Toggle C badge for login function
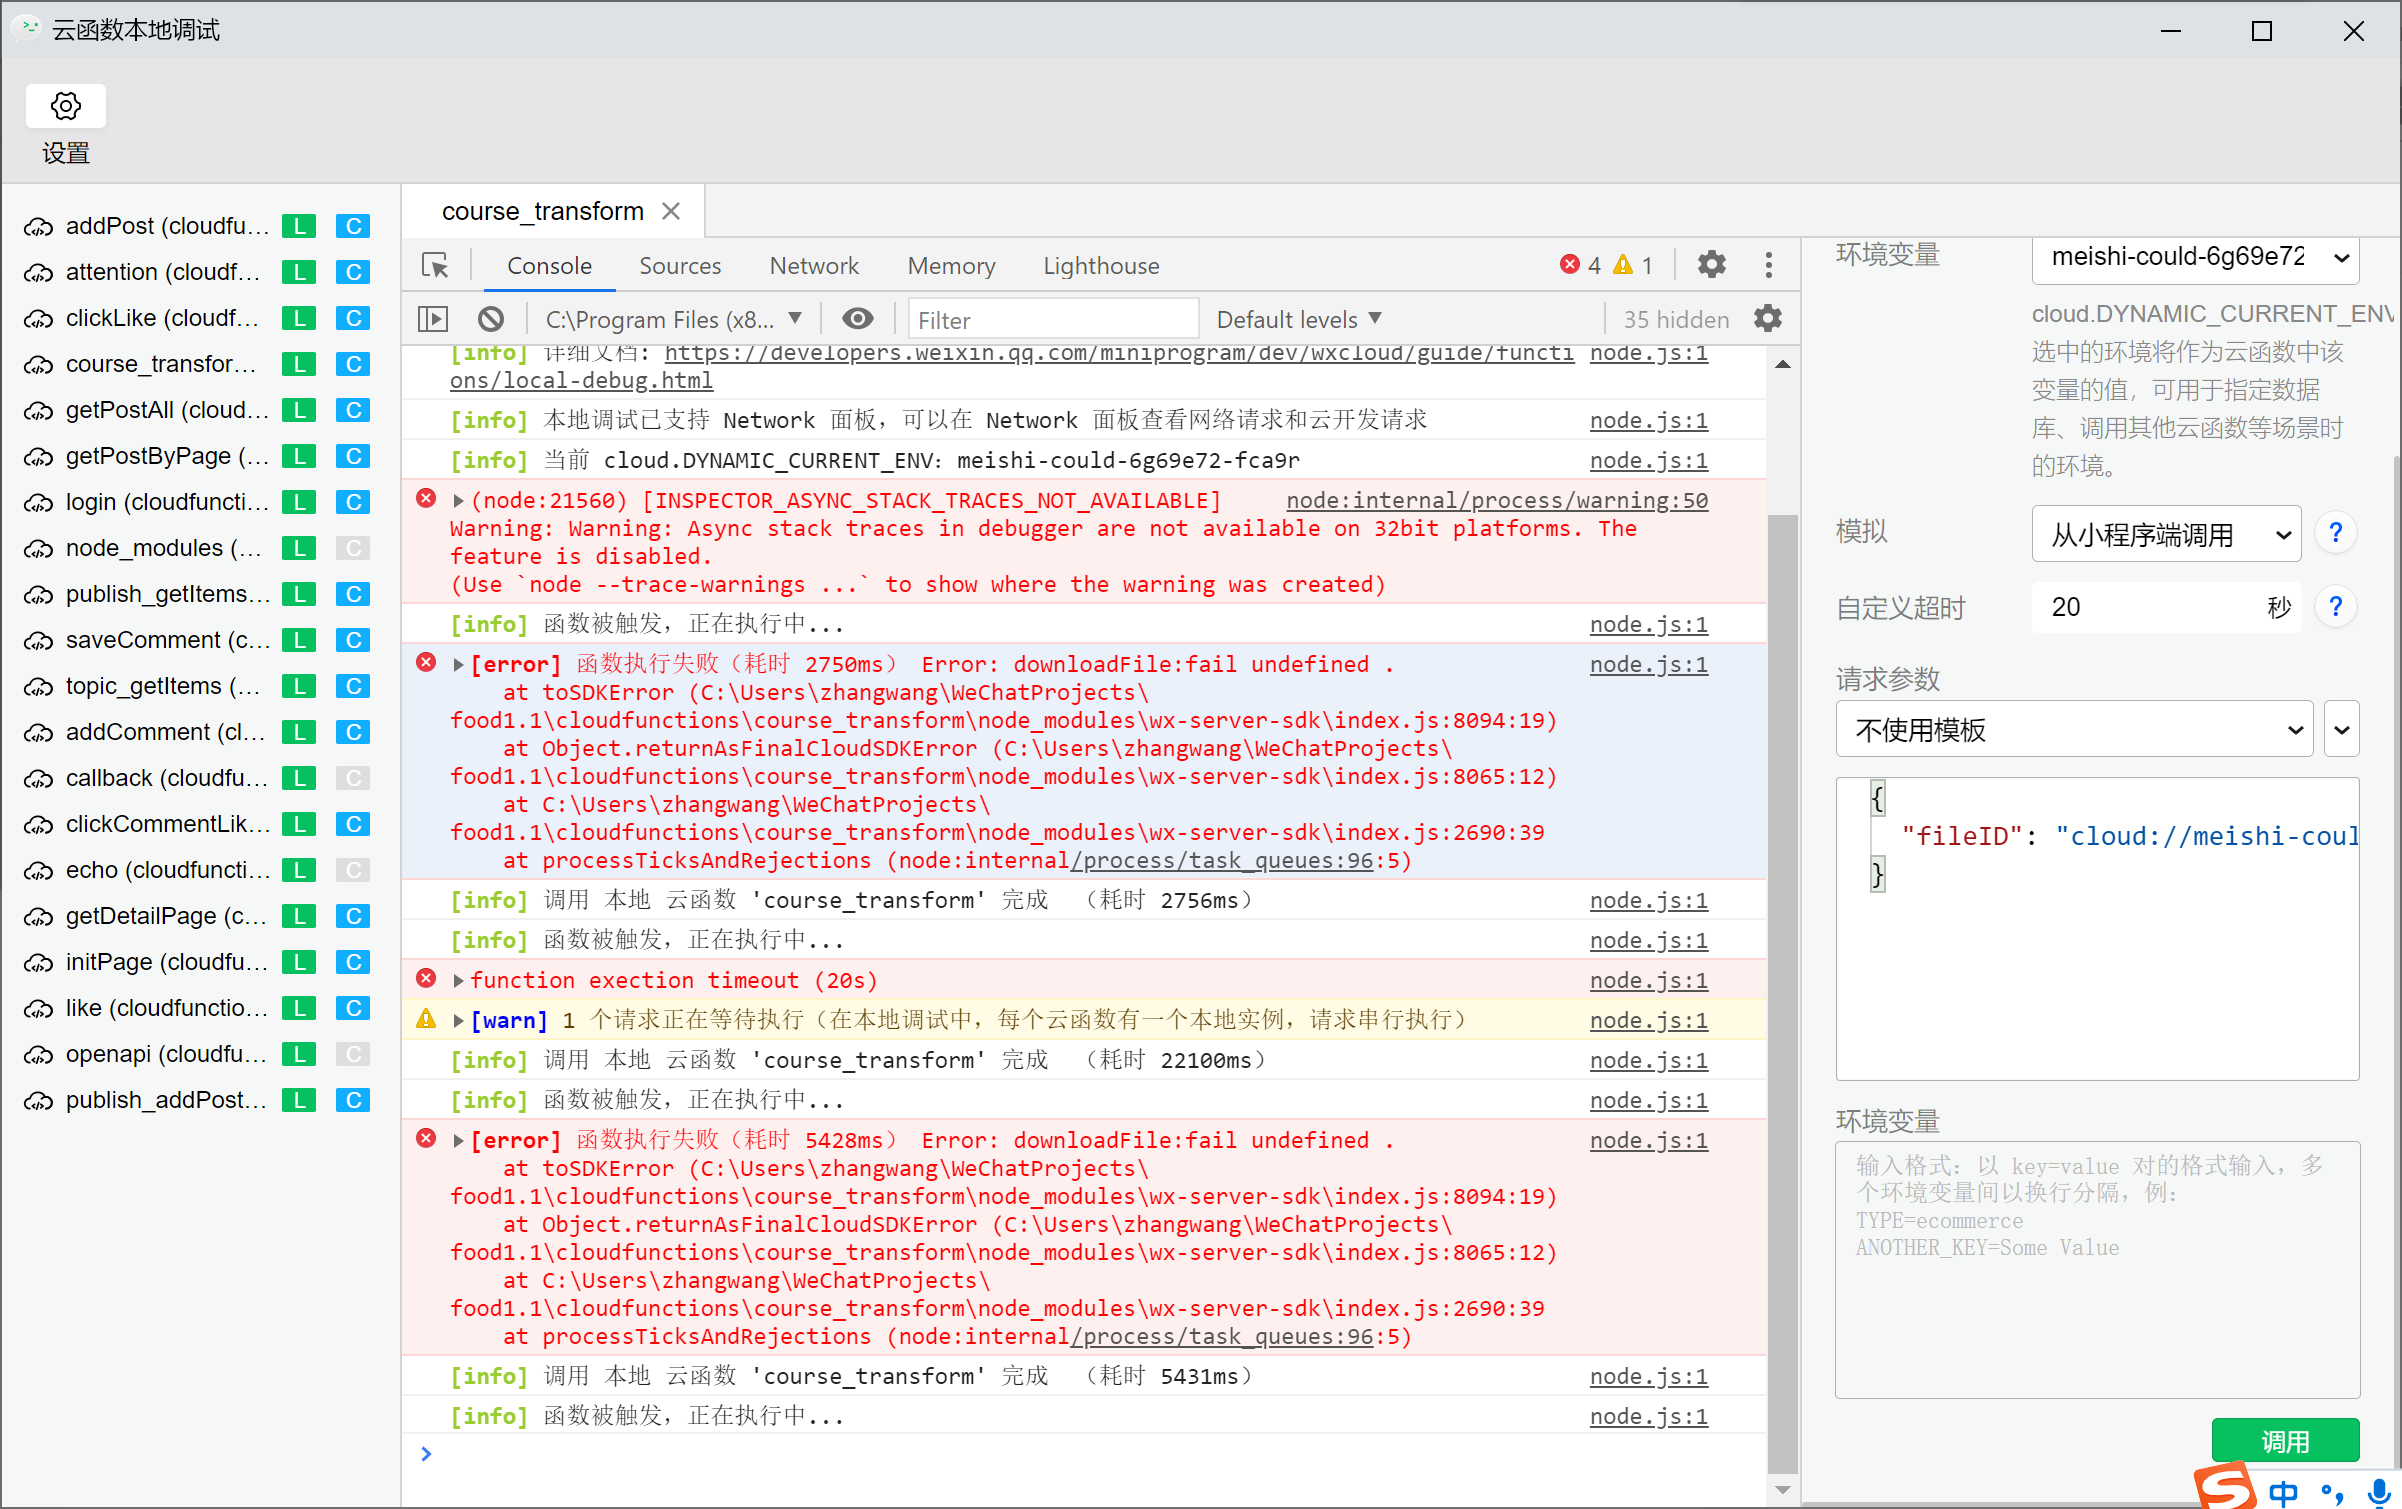2402x1509 pixels. 352,502
